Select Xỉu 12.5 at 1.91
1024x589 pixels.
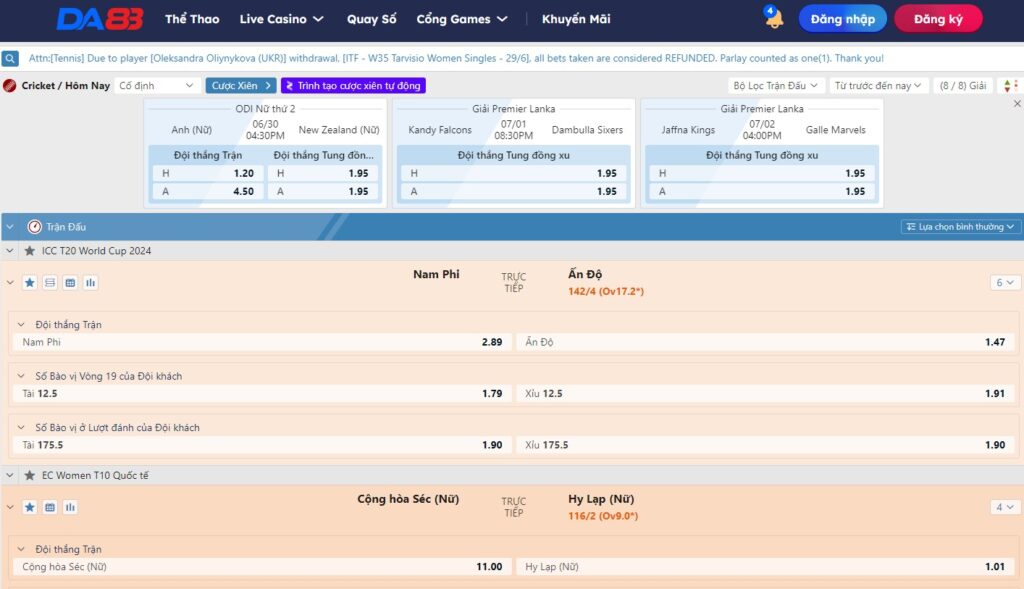click(x=765, y=394)
